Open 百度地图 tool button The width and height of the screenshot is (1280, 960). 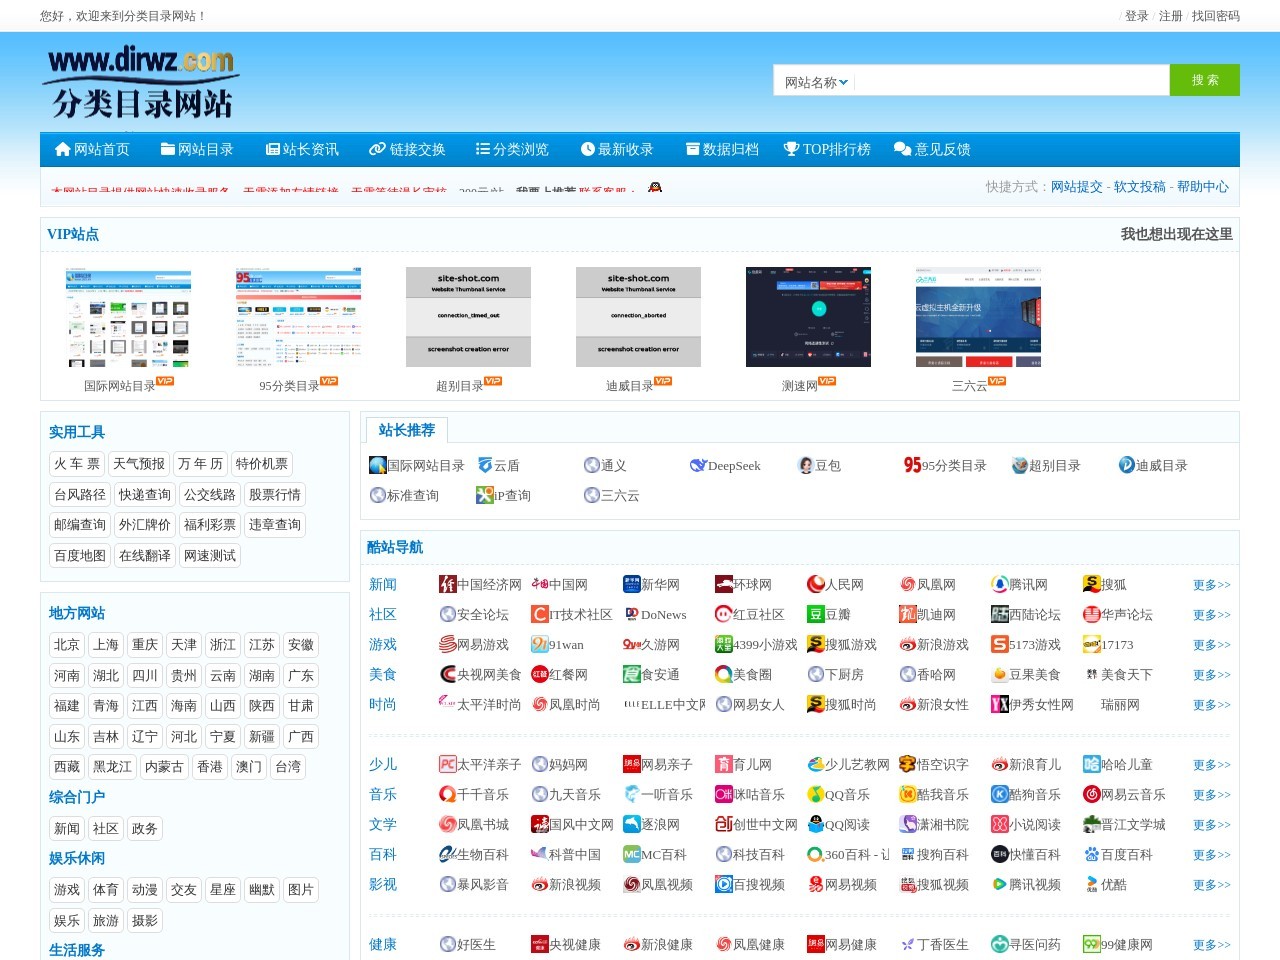[80, 556]
